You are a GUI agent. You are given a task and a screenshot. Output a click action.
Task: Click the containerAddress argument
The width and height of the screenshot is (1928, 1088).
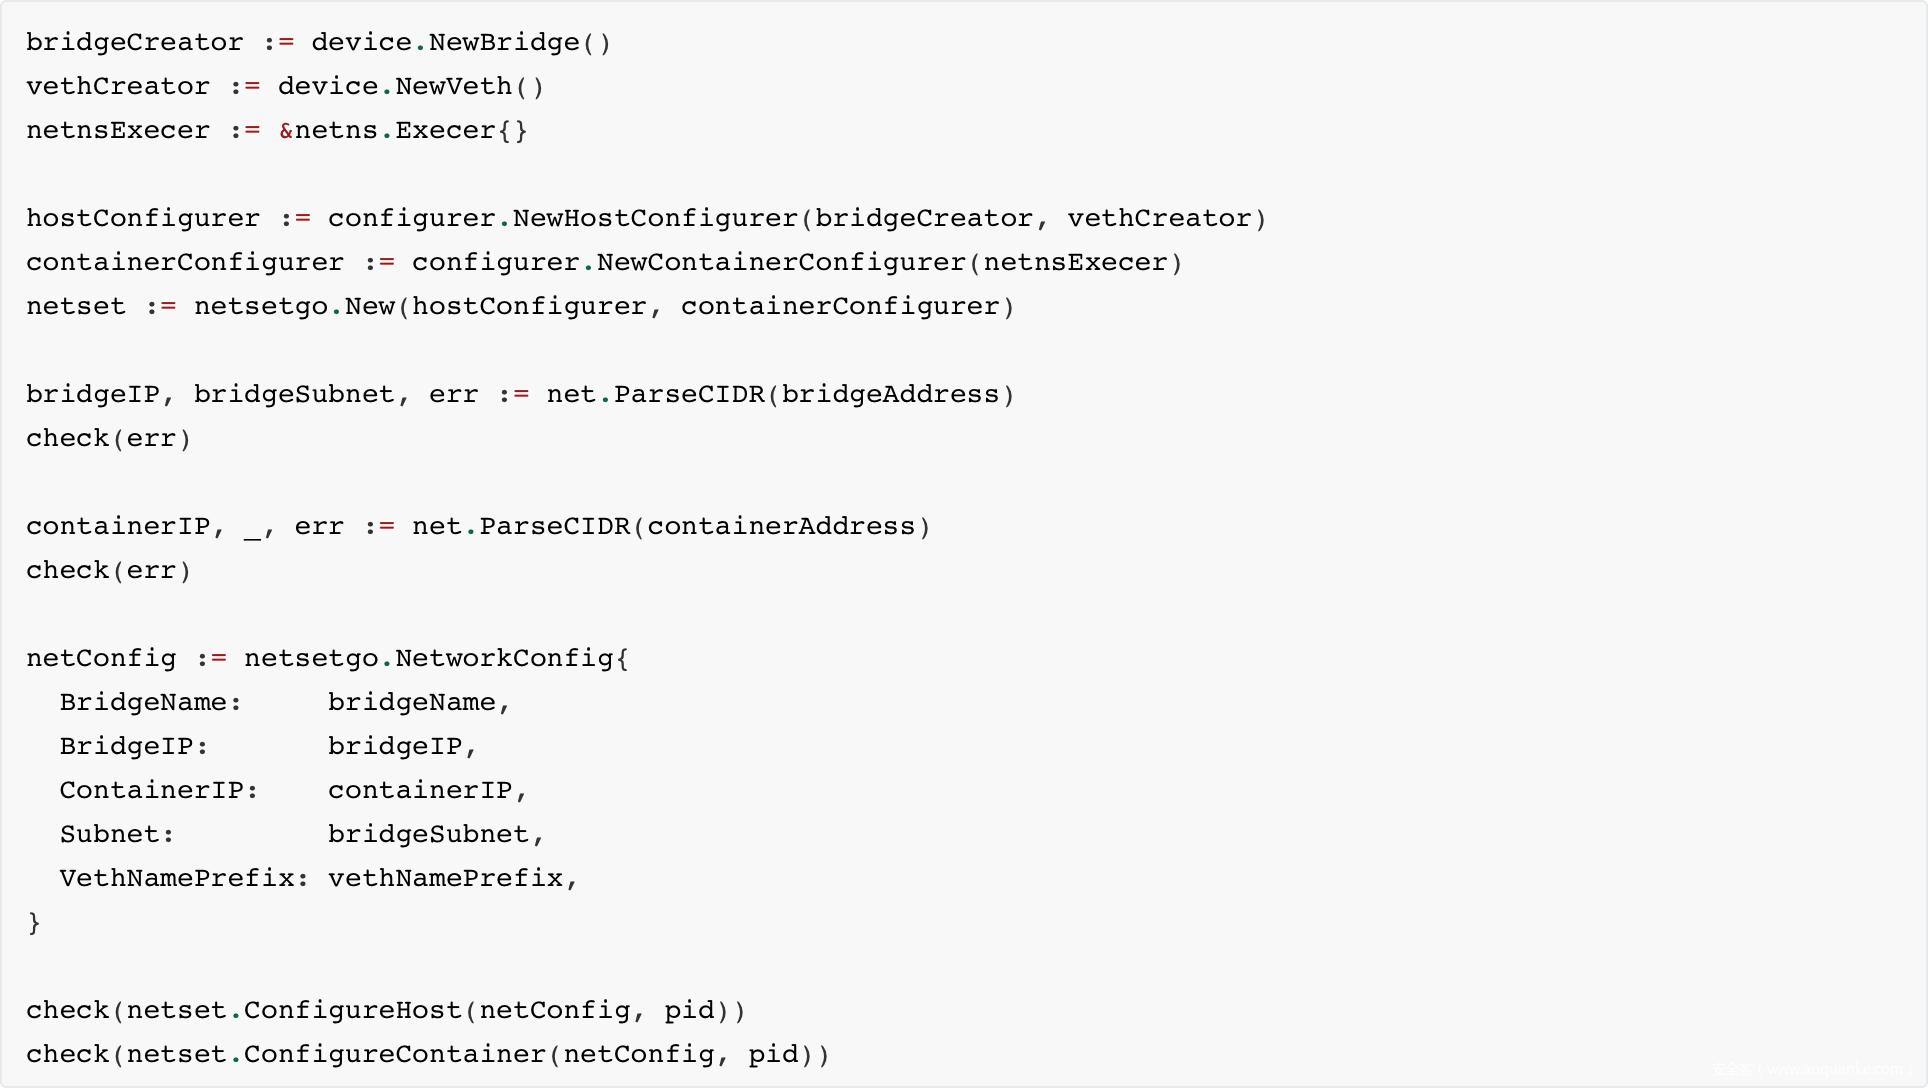click(781, 527)
